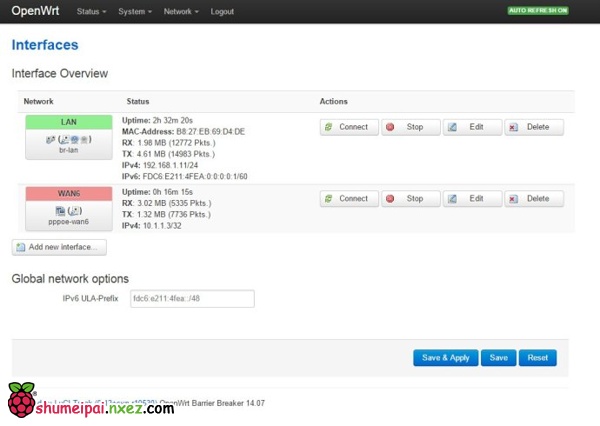Click the LAN uptime value 2h 32m 20s
The height and width of the screenshot is (426, 600).
tap(173, 120)
